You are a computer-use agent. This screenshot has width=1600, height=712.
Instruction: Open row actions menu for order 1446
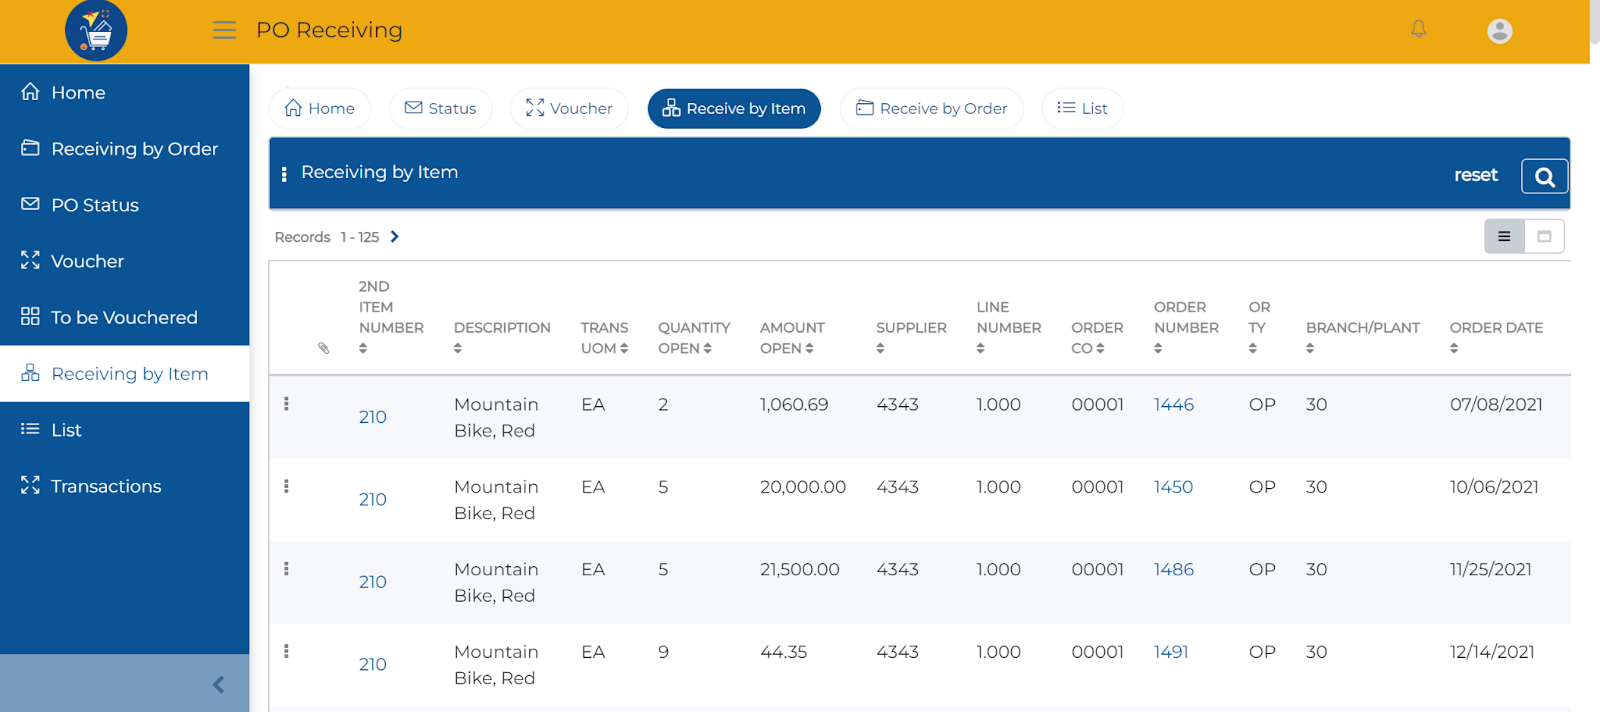tap(286, 403)
